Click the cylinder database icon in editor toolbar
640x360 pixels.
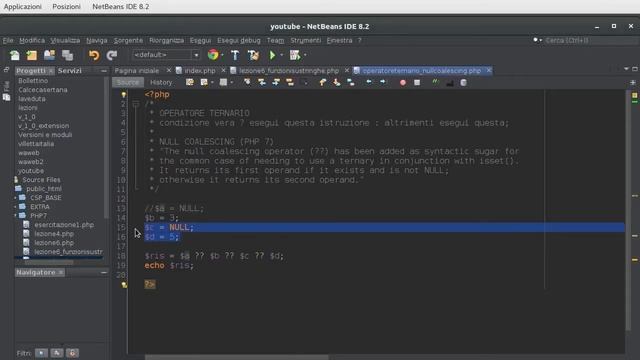coord(463,82)
